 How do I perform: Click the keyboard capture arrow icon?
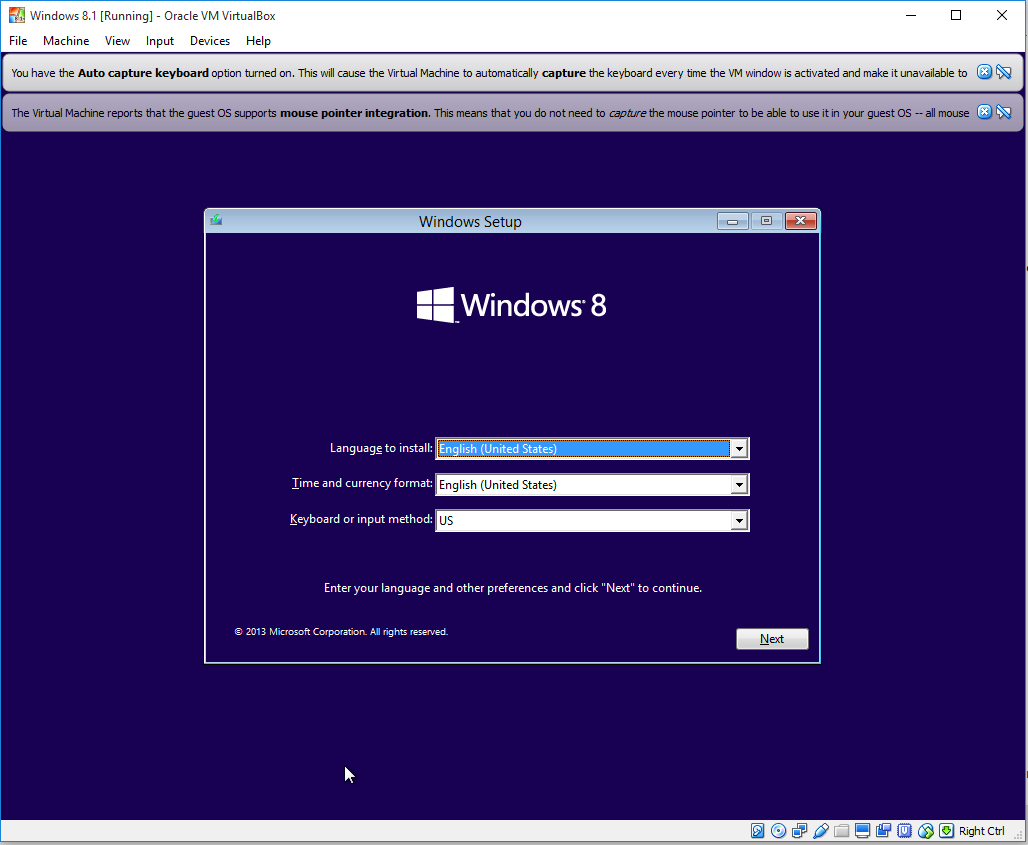pos(946,830)
